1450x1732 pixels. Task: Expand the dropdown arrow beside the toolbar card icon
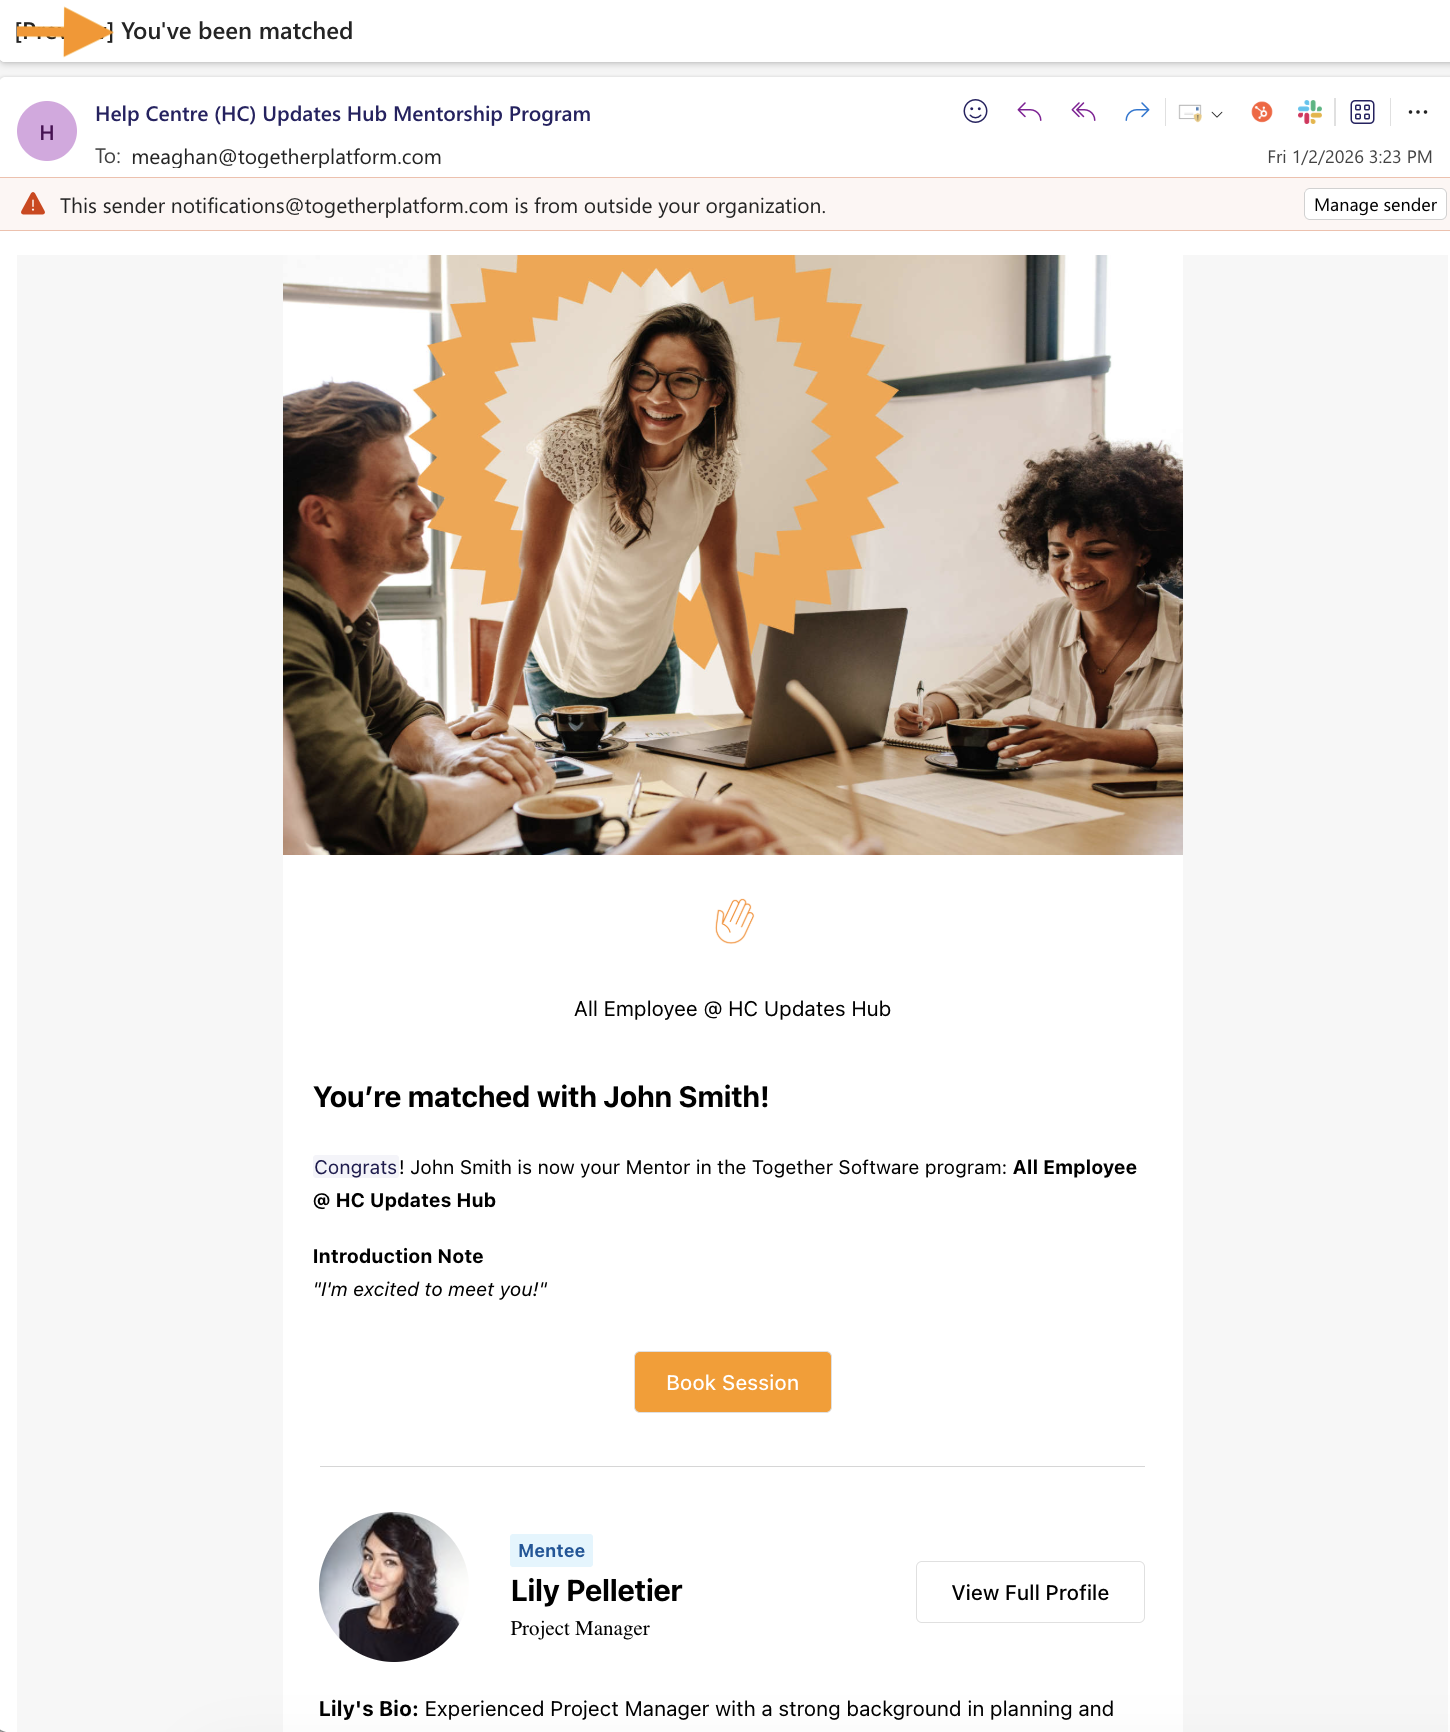(1217, 114)
